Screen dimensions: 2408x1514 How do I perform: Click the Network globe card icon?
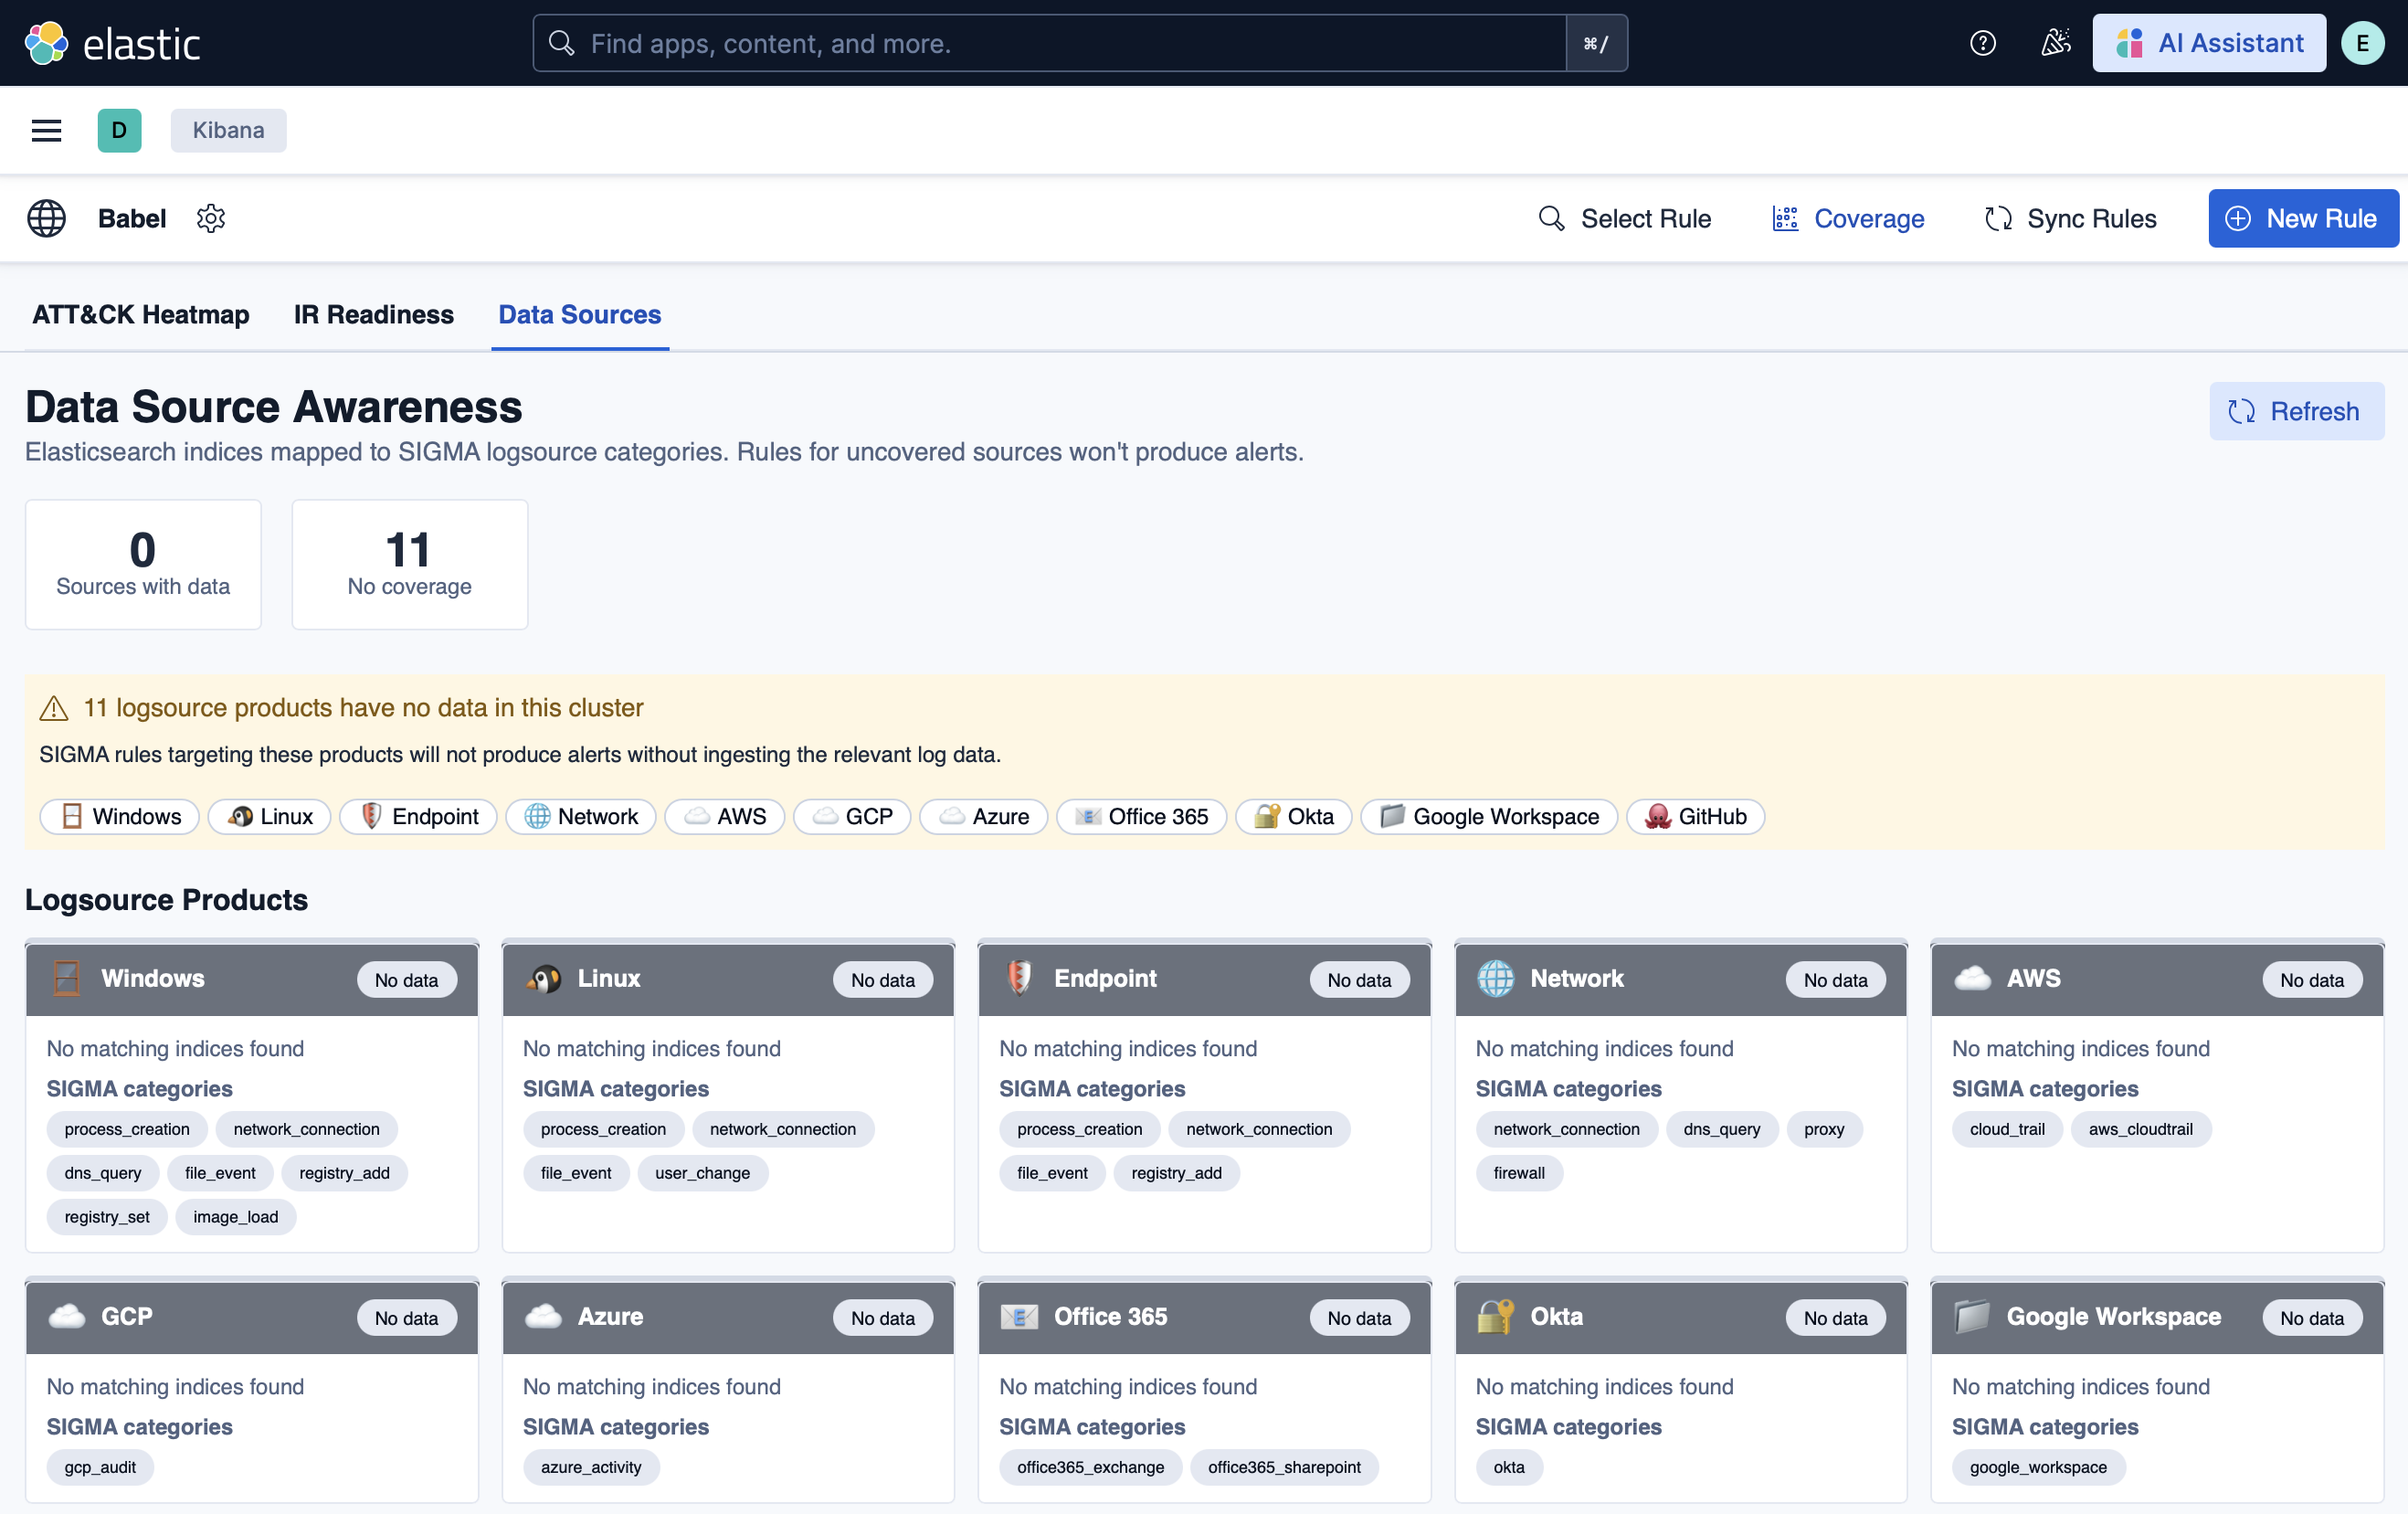click(x=1496, y=978)
